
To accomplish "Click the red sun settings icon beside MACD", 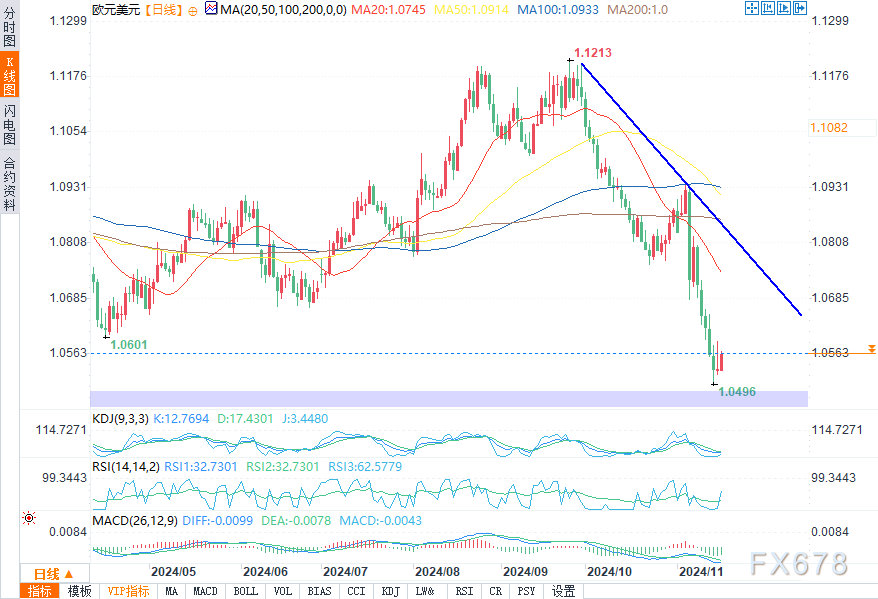I will [29, 518].
